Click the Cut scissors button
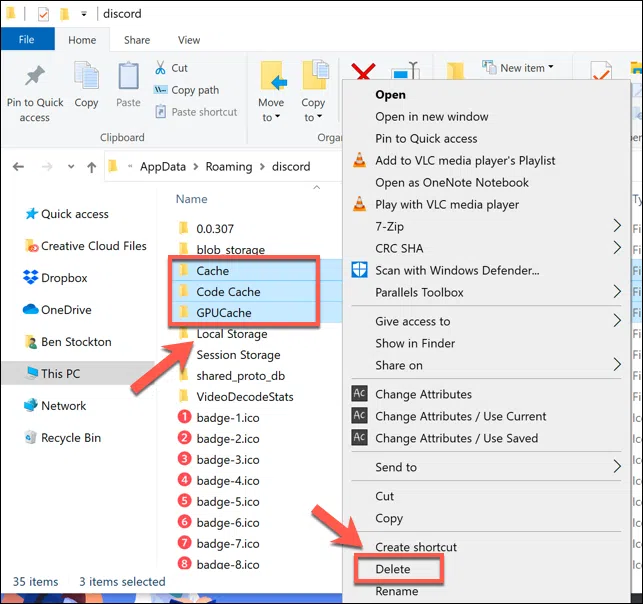 pos(171,68)
